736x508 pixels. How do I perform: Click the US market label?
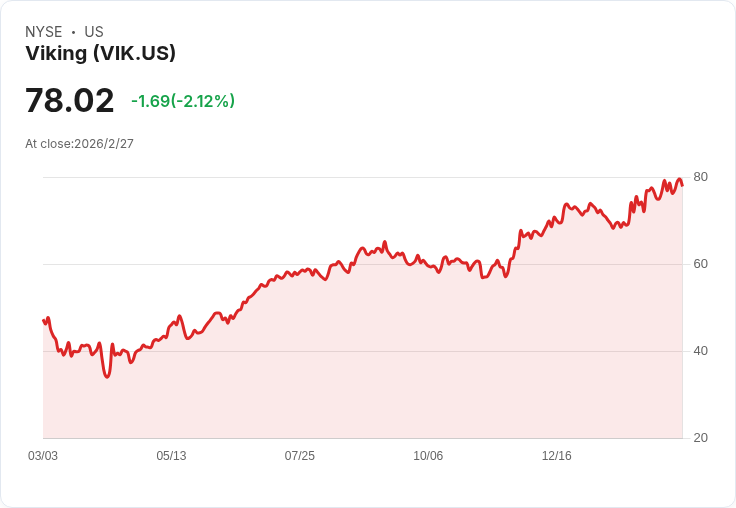[94, 32]
